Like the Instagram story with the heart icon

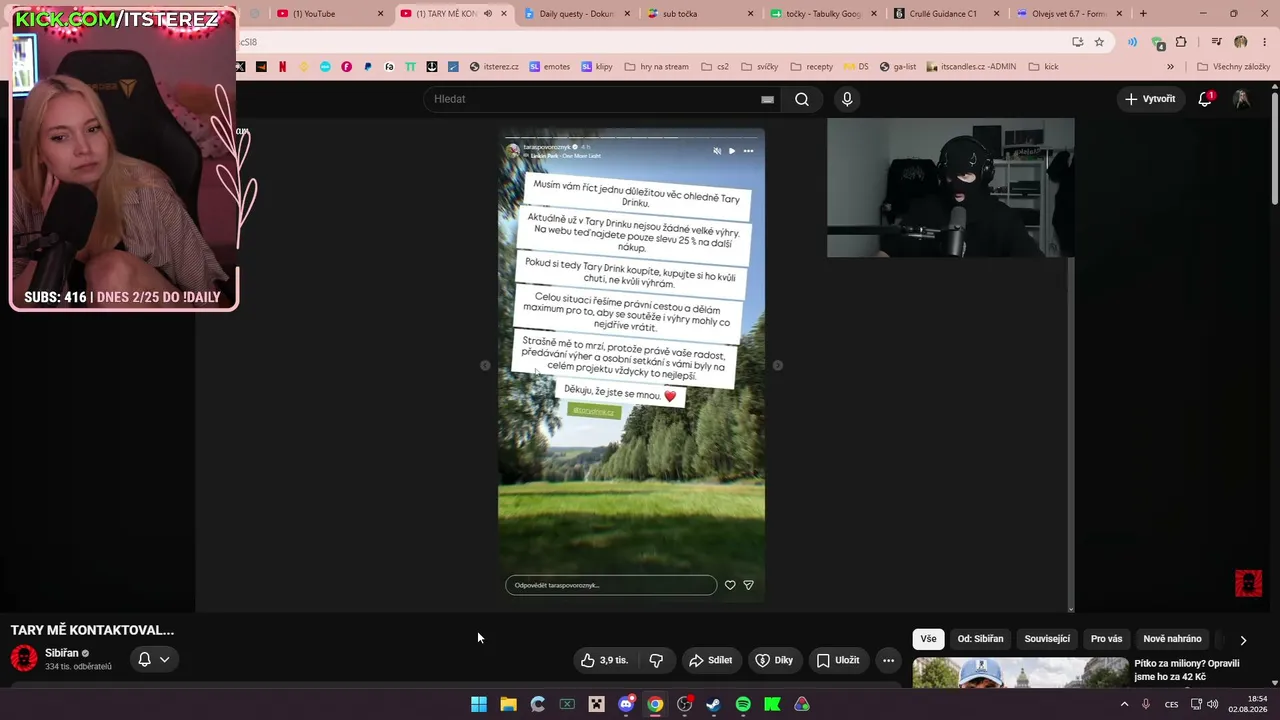730,585
